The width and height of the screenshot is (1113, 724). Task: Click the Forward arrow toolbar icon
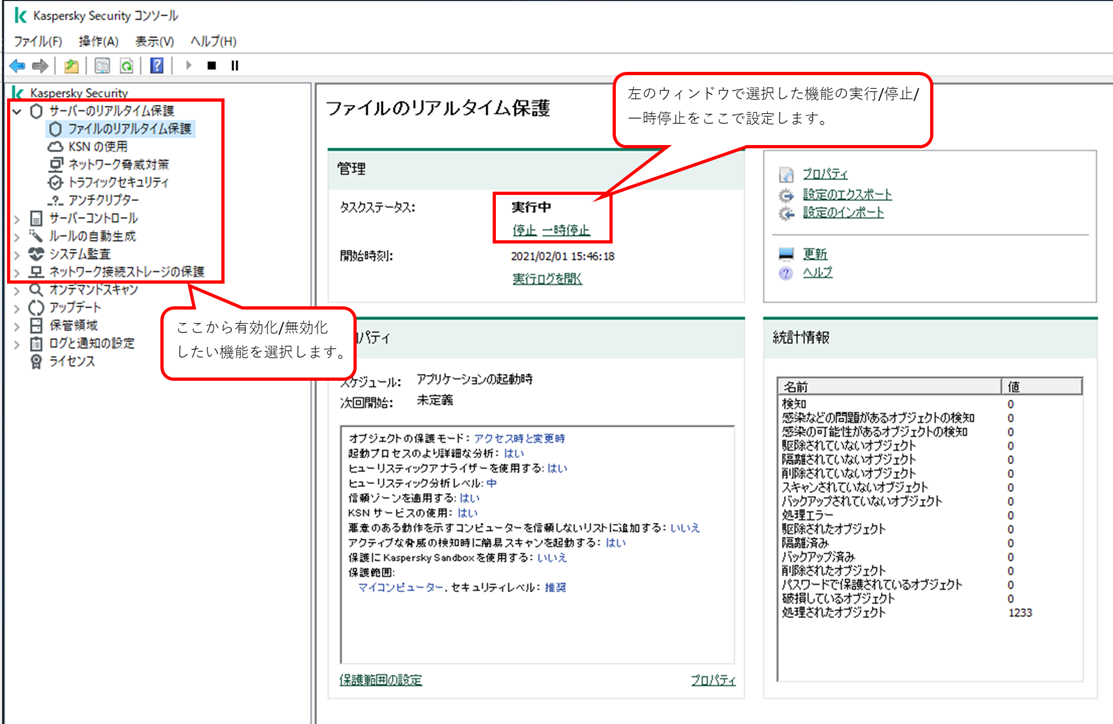point(40,66)
